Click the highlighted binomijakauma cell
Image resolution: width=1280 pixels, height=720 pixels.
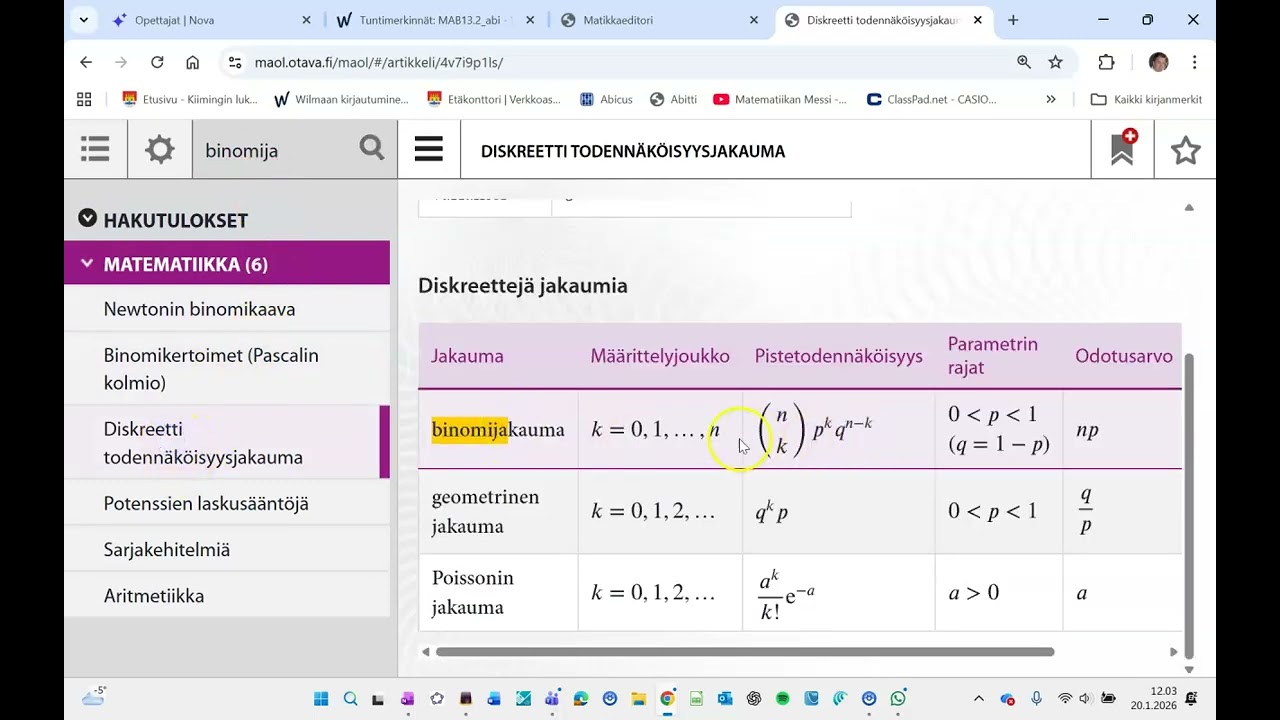[498, 429]
